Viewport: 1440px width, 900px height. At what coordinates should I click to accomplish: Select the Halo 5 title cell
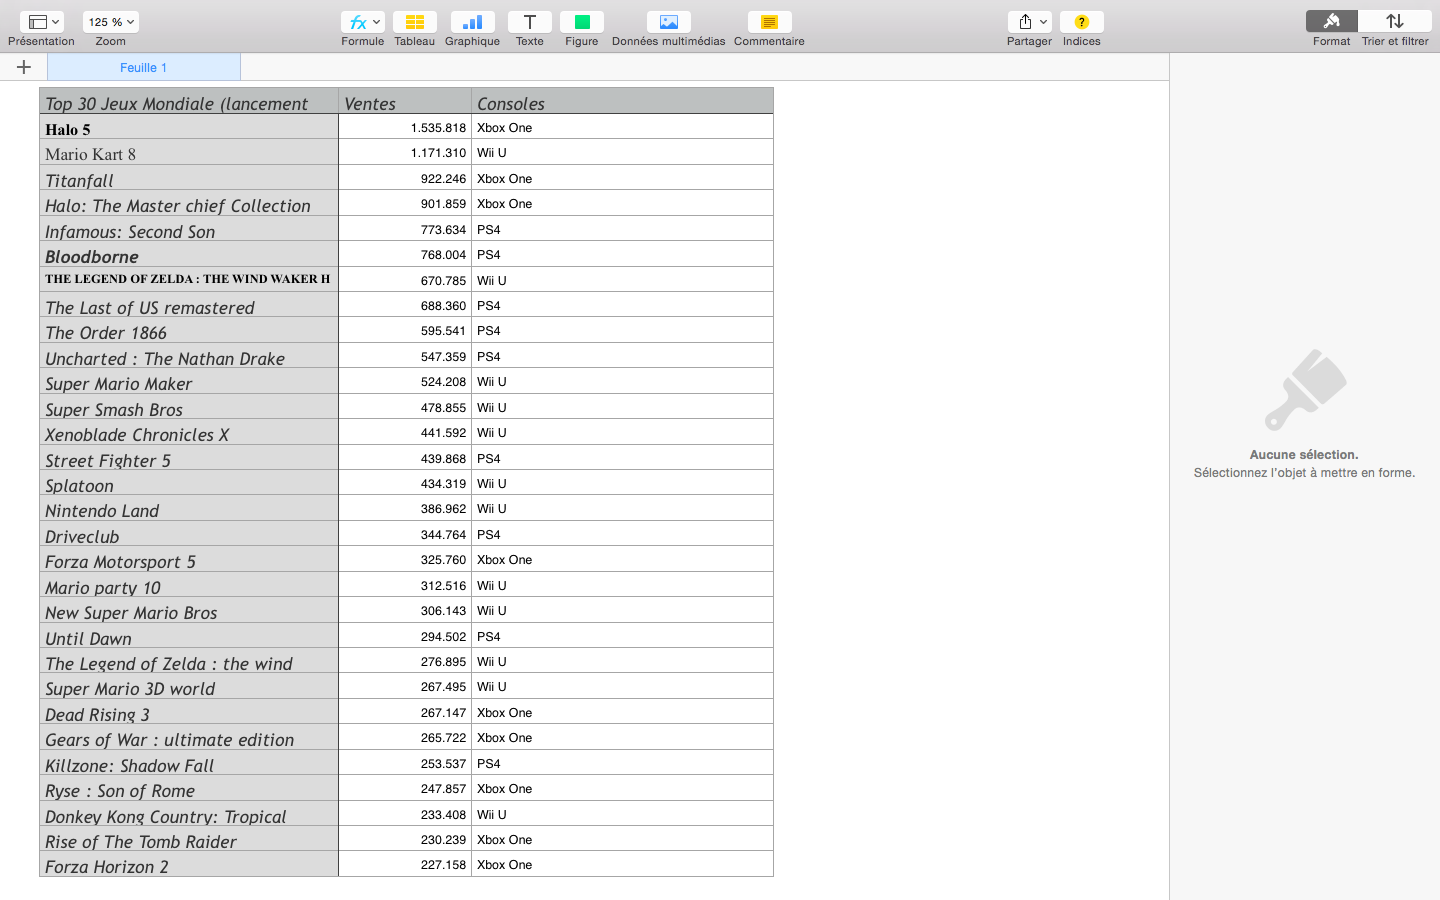tap(188, 128)
